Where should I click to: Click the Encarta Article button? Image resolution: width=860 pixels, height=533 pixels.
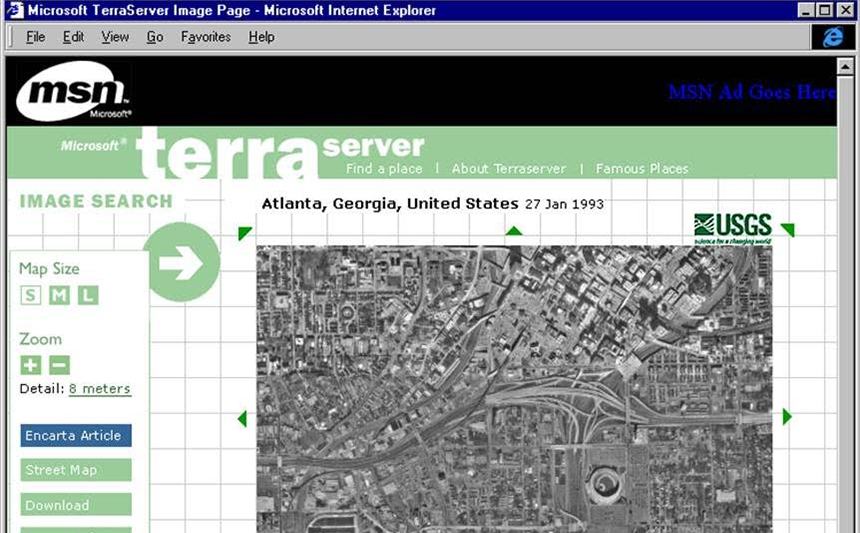76,436
